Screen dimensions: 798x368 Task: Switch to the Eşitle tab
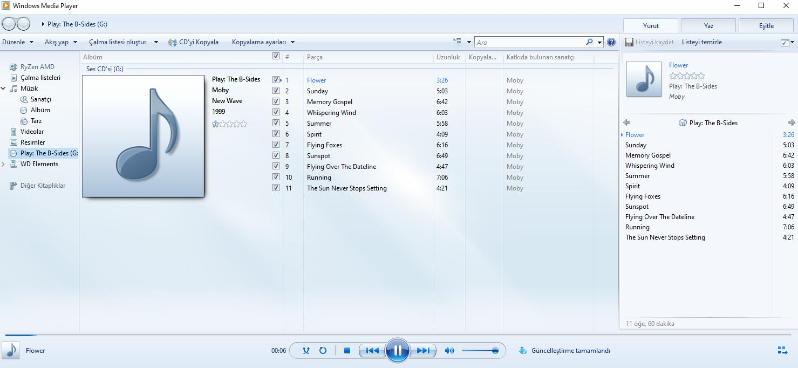pyautogui.click(x=766, y=25)
